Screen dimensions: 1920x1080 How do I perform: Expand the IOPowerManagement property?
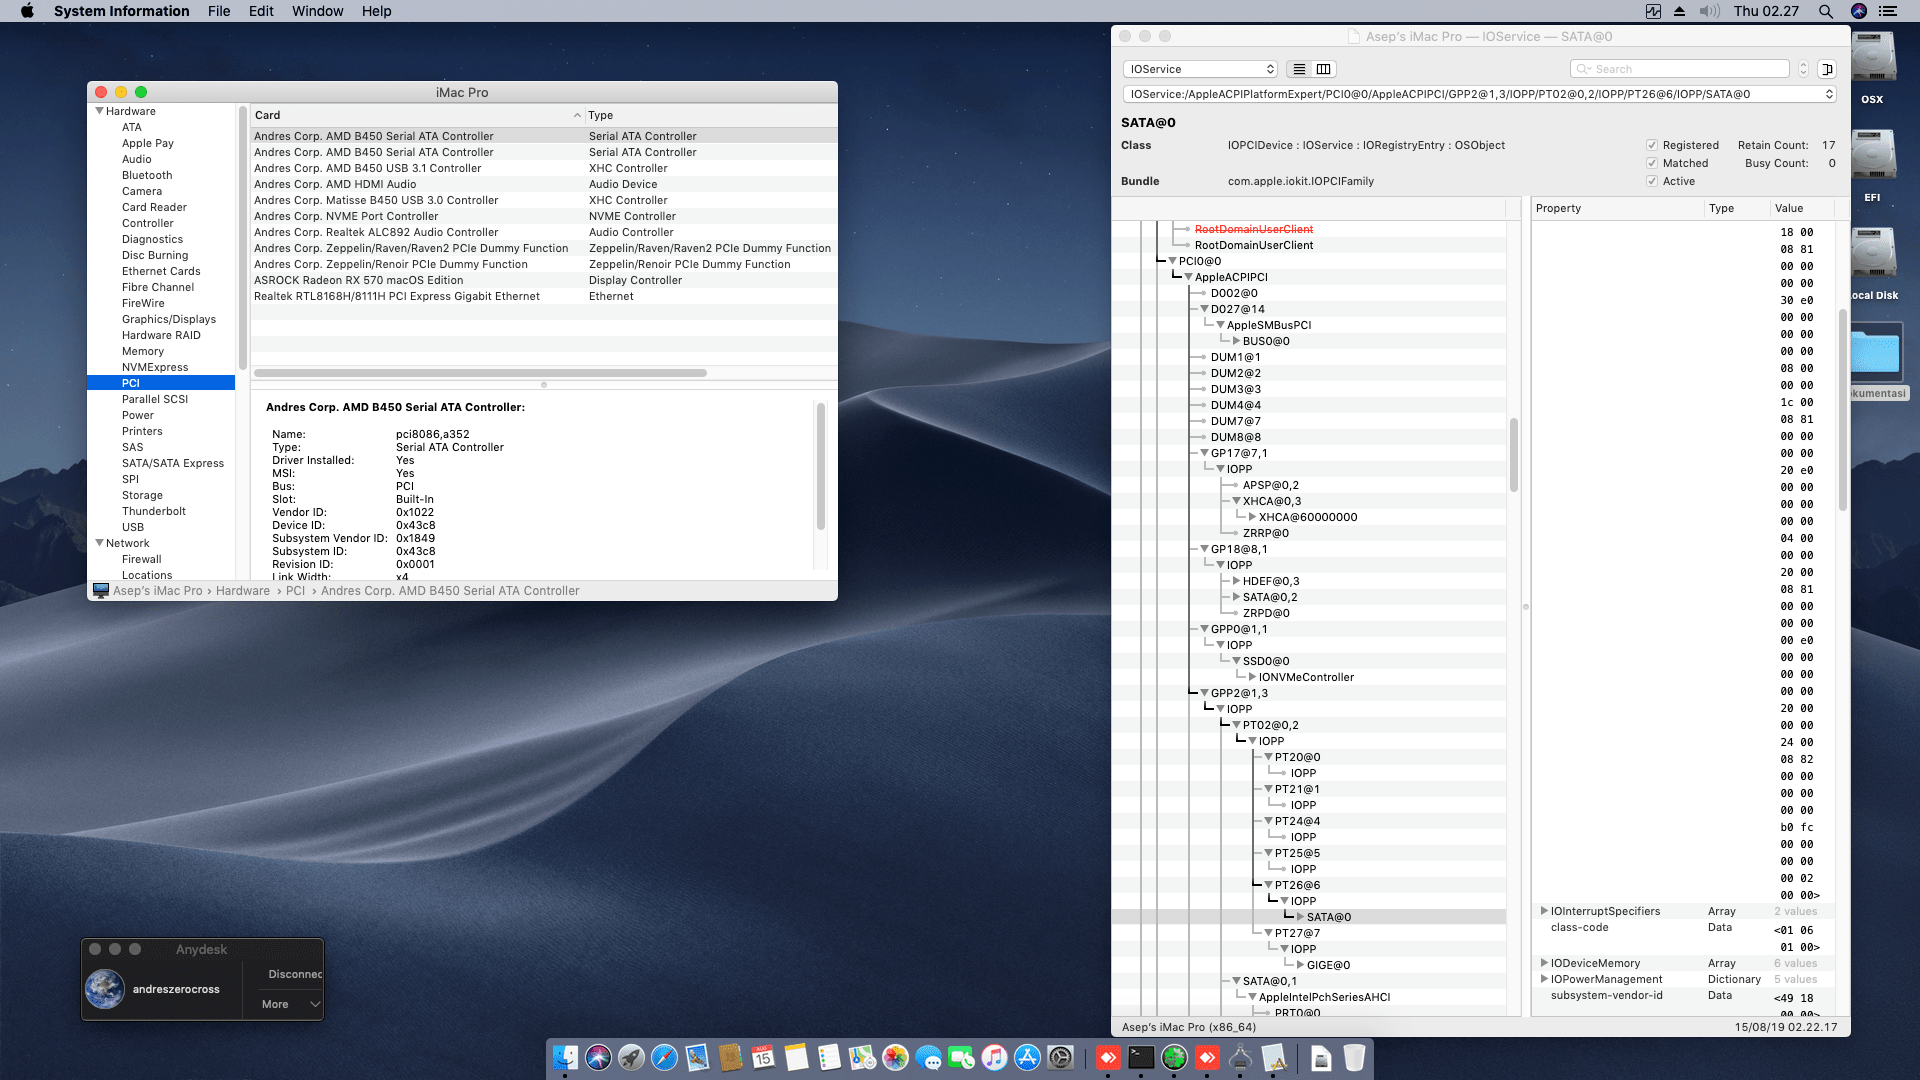tap(1544, 979)
